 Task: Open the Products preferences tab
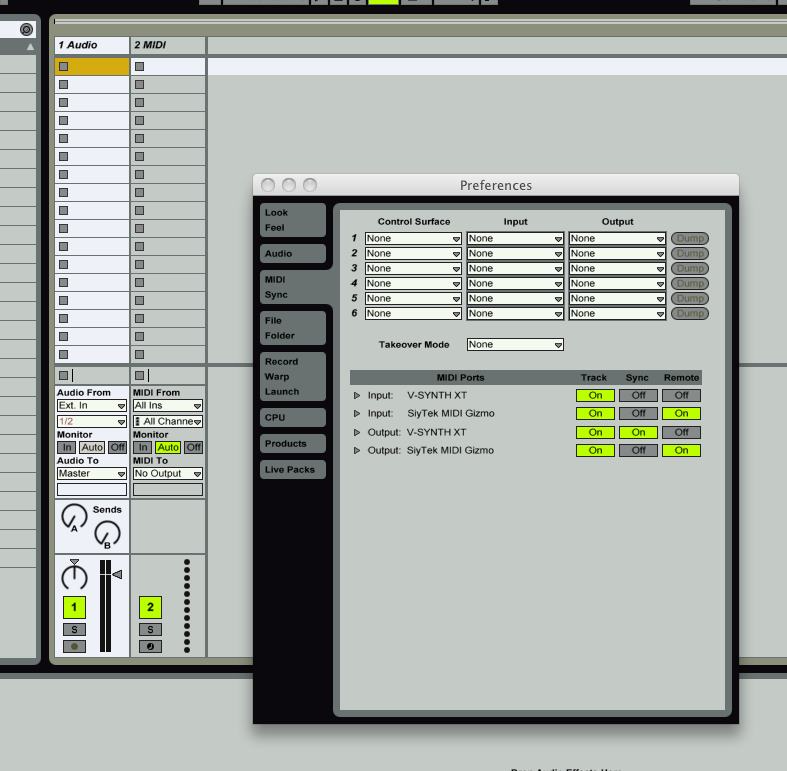293,444
